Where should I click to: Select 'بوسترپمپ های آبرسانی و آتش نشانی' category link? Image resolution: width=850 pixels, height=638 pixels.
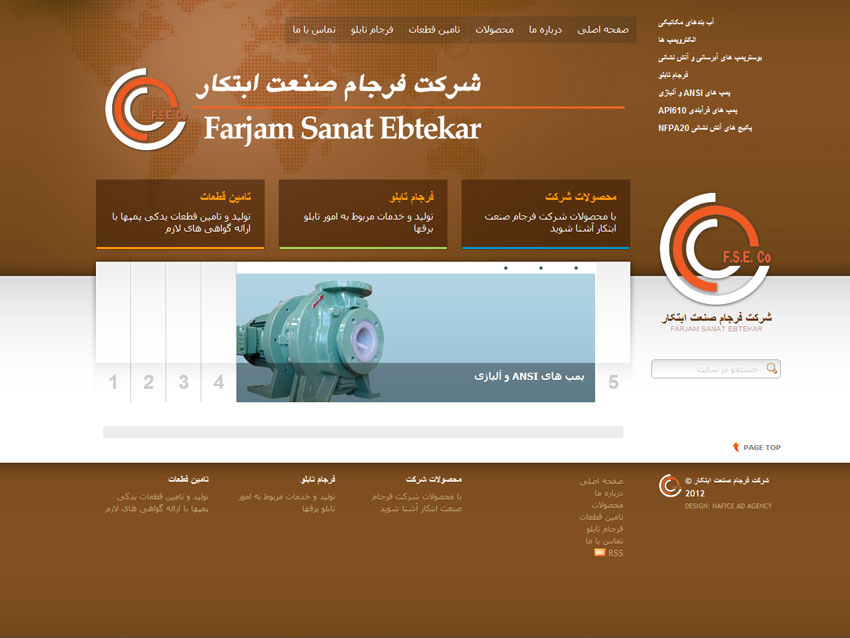[x=710, y=57]
